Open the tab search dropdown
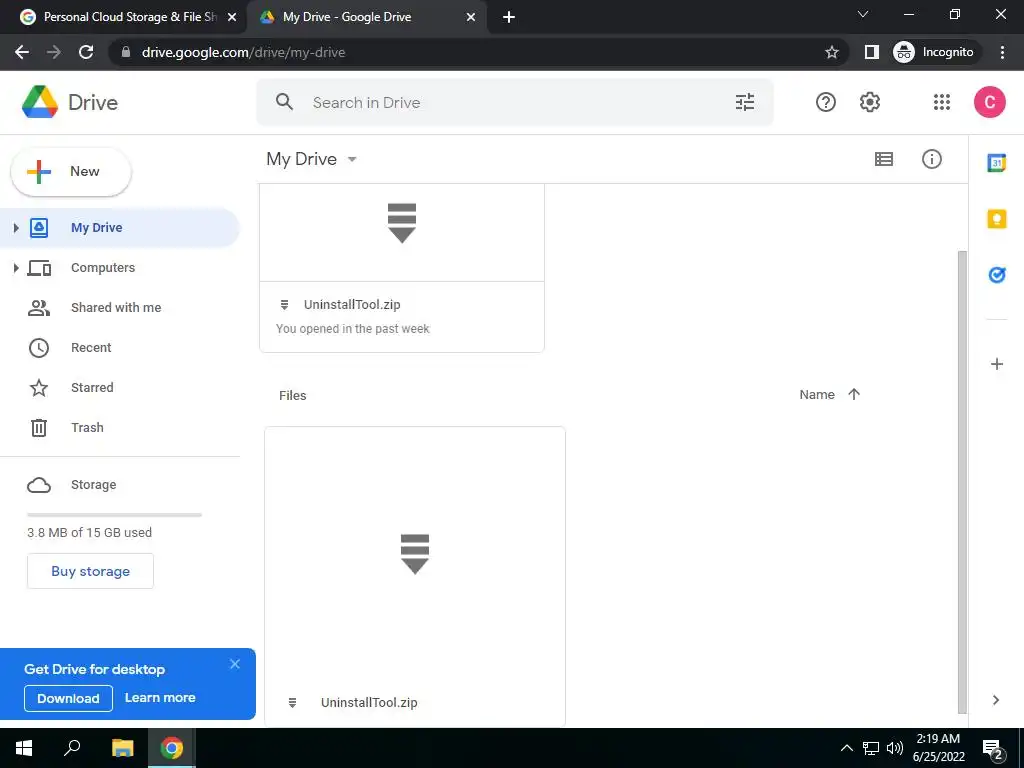Image resolution: width=1024 pixels, height=768 pixels. coord(863,14)
